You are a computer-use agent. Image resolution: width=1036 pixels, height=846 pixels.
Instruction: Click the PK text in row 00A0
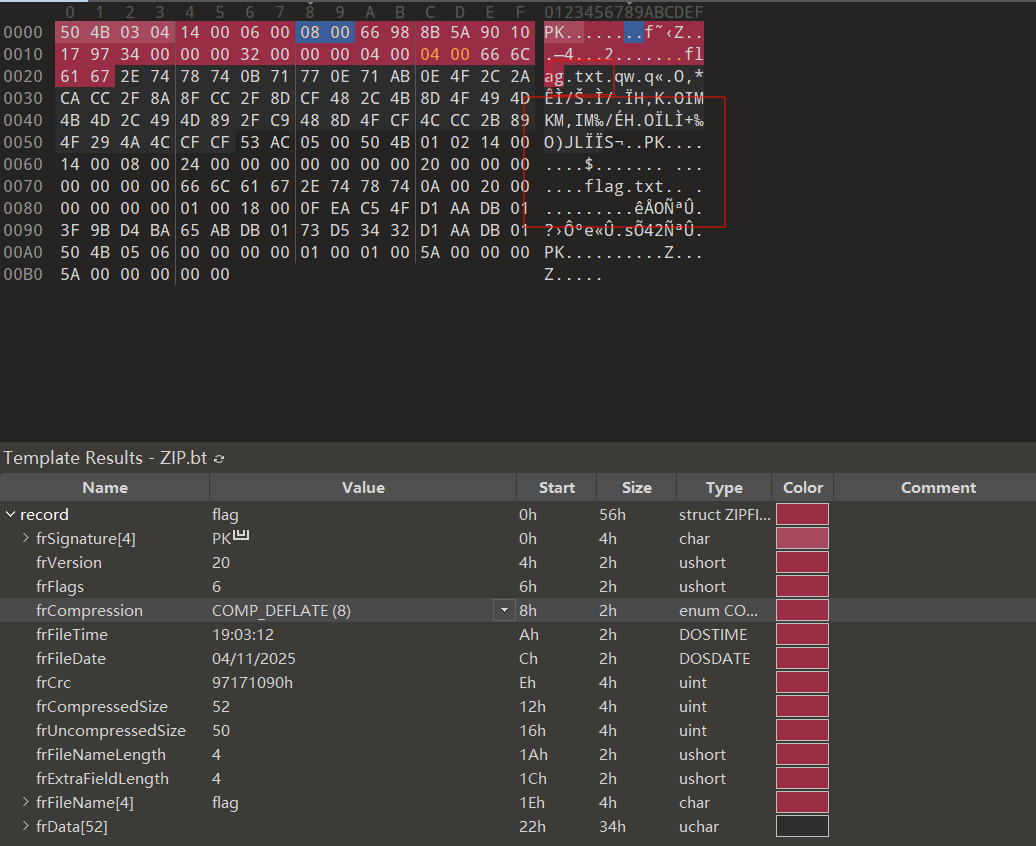(x=554, y=252)
